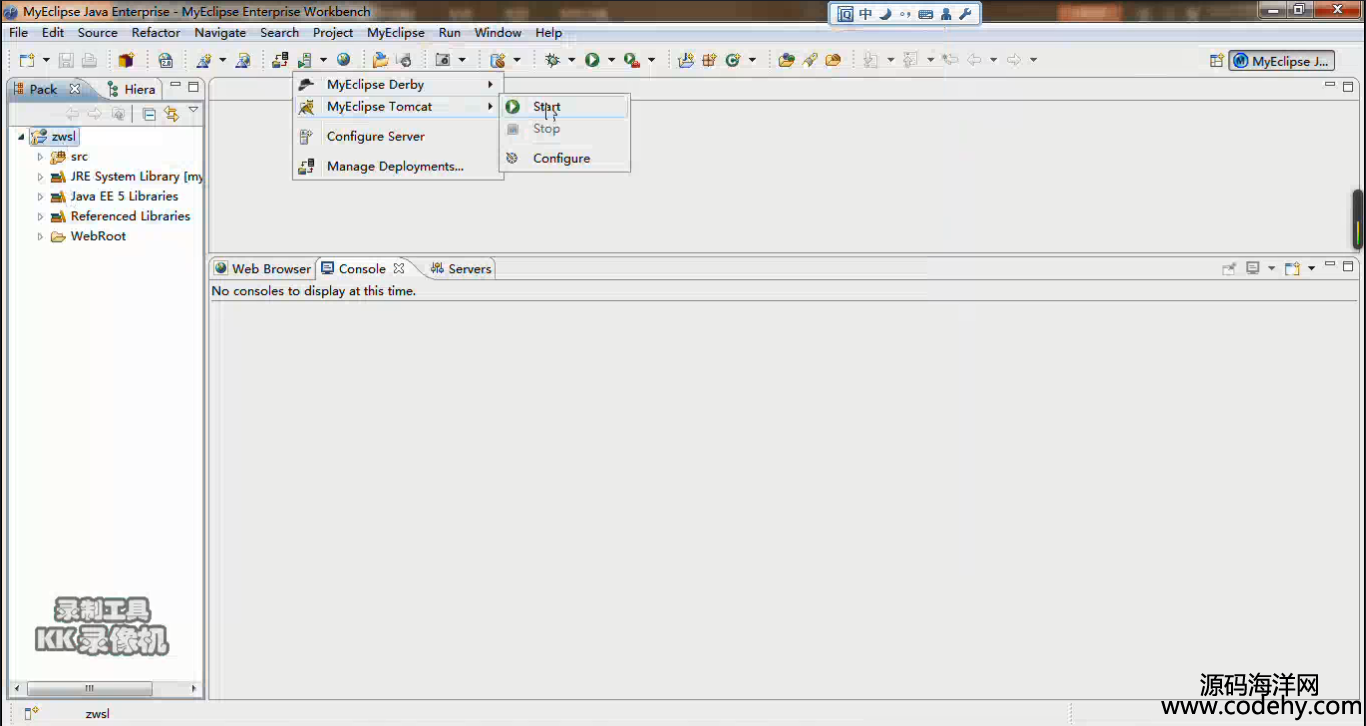Viewport: 1366px width, 726px height.
Task: Click the Save disk toolbar icon
Action: pos(66,60)
